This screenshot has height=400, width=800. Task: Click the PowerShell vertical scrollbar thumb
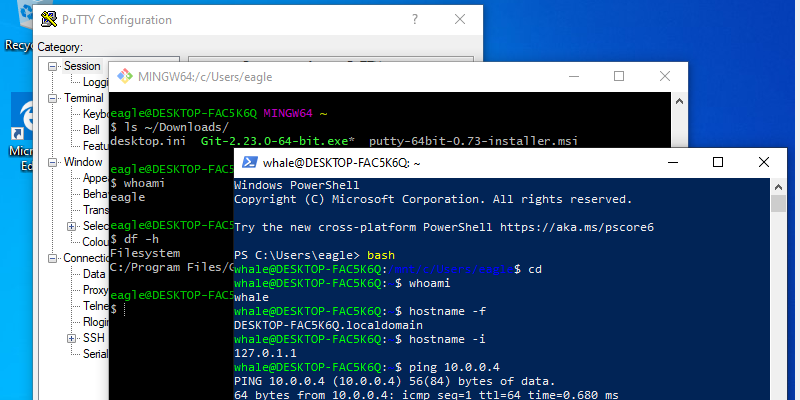(778, 204)
